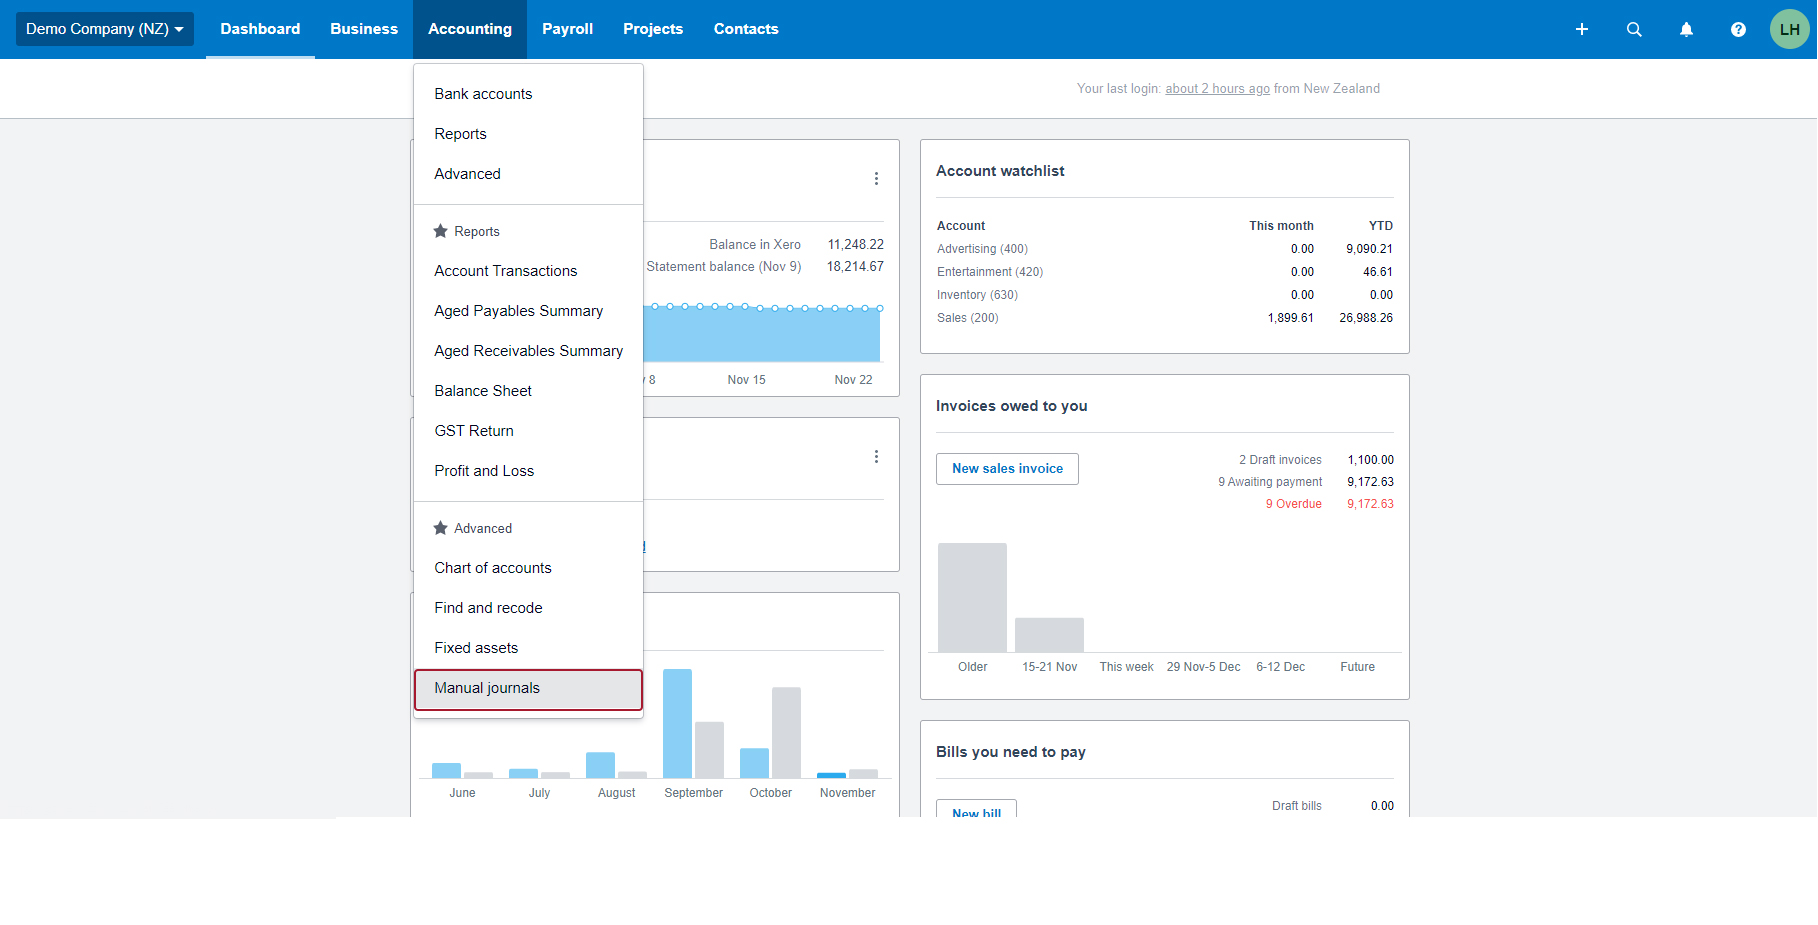Click the New sales invoice button
The height and width of the screenshot is (925, 1818).
[x=1007, y=469]
